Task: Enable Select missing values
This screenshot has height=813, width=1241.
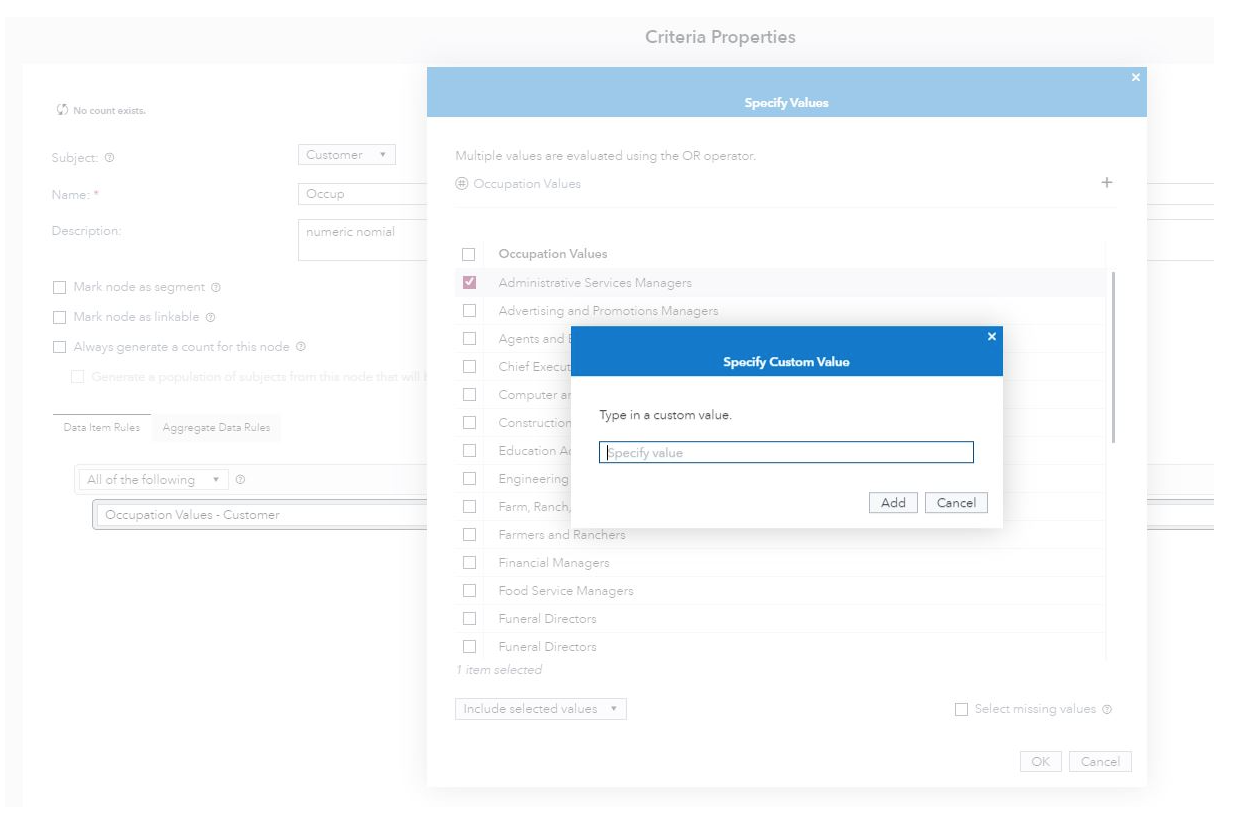Action: pos(962,708)
